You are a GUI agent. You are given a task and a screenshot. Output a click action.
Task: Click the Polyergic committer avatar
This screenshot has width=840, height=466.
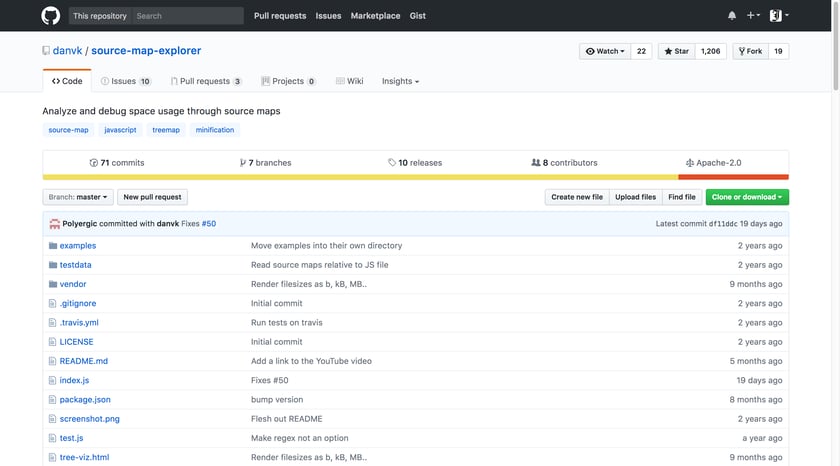[54, 224]
